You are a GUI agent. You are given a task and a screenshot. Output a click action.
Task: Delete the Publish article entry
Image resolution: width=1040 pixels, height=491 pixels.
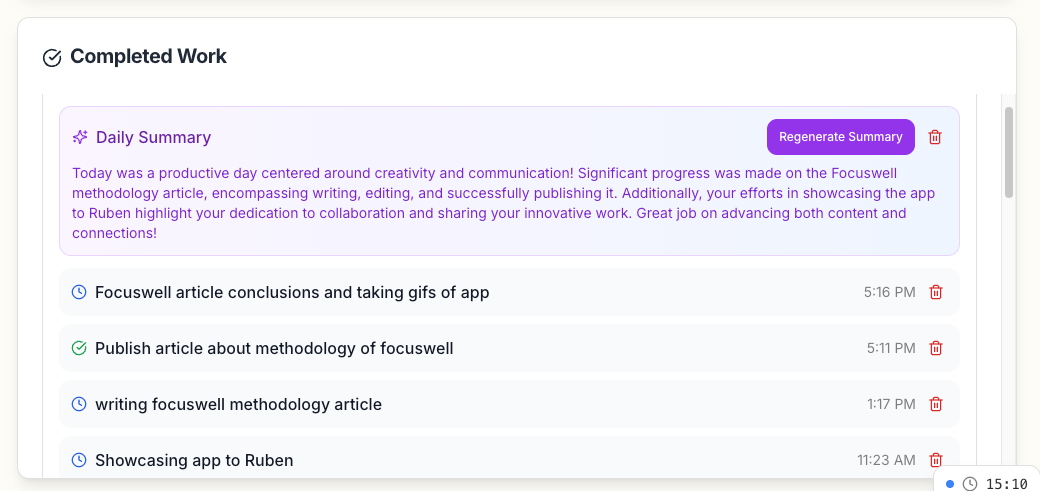coord(936,348)
